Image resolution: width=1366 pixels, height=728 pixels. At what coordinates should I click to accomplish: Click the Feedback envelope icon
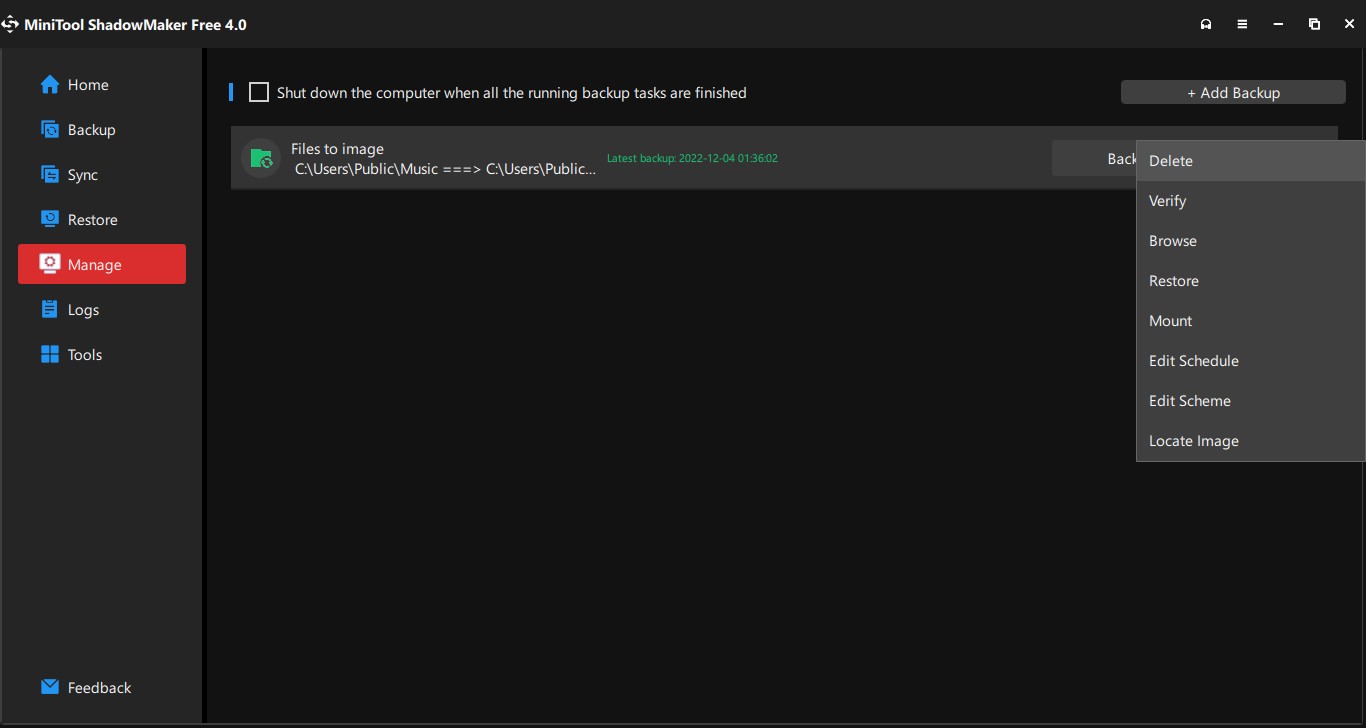(x=50, y=688)
